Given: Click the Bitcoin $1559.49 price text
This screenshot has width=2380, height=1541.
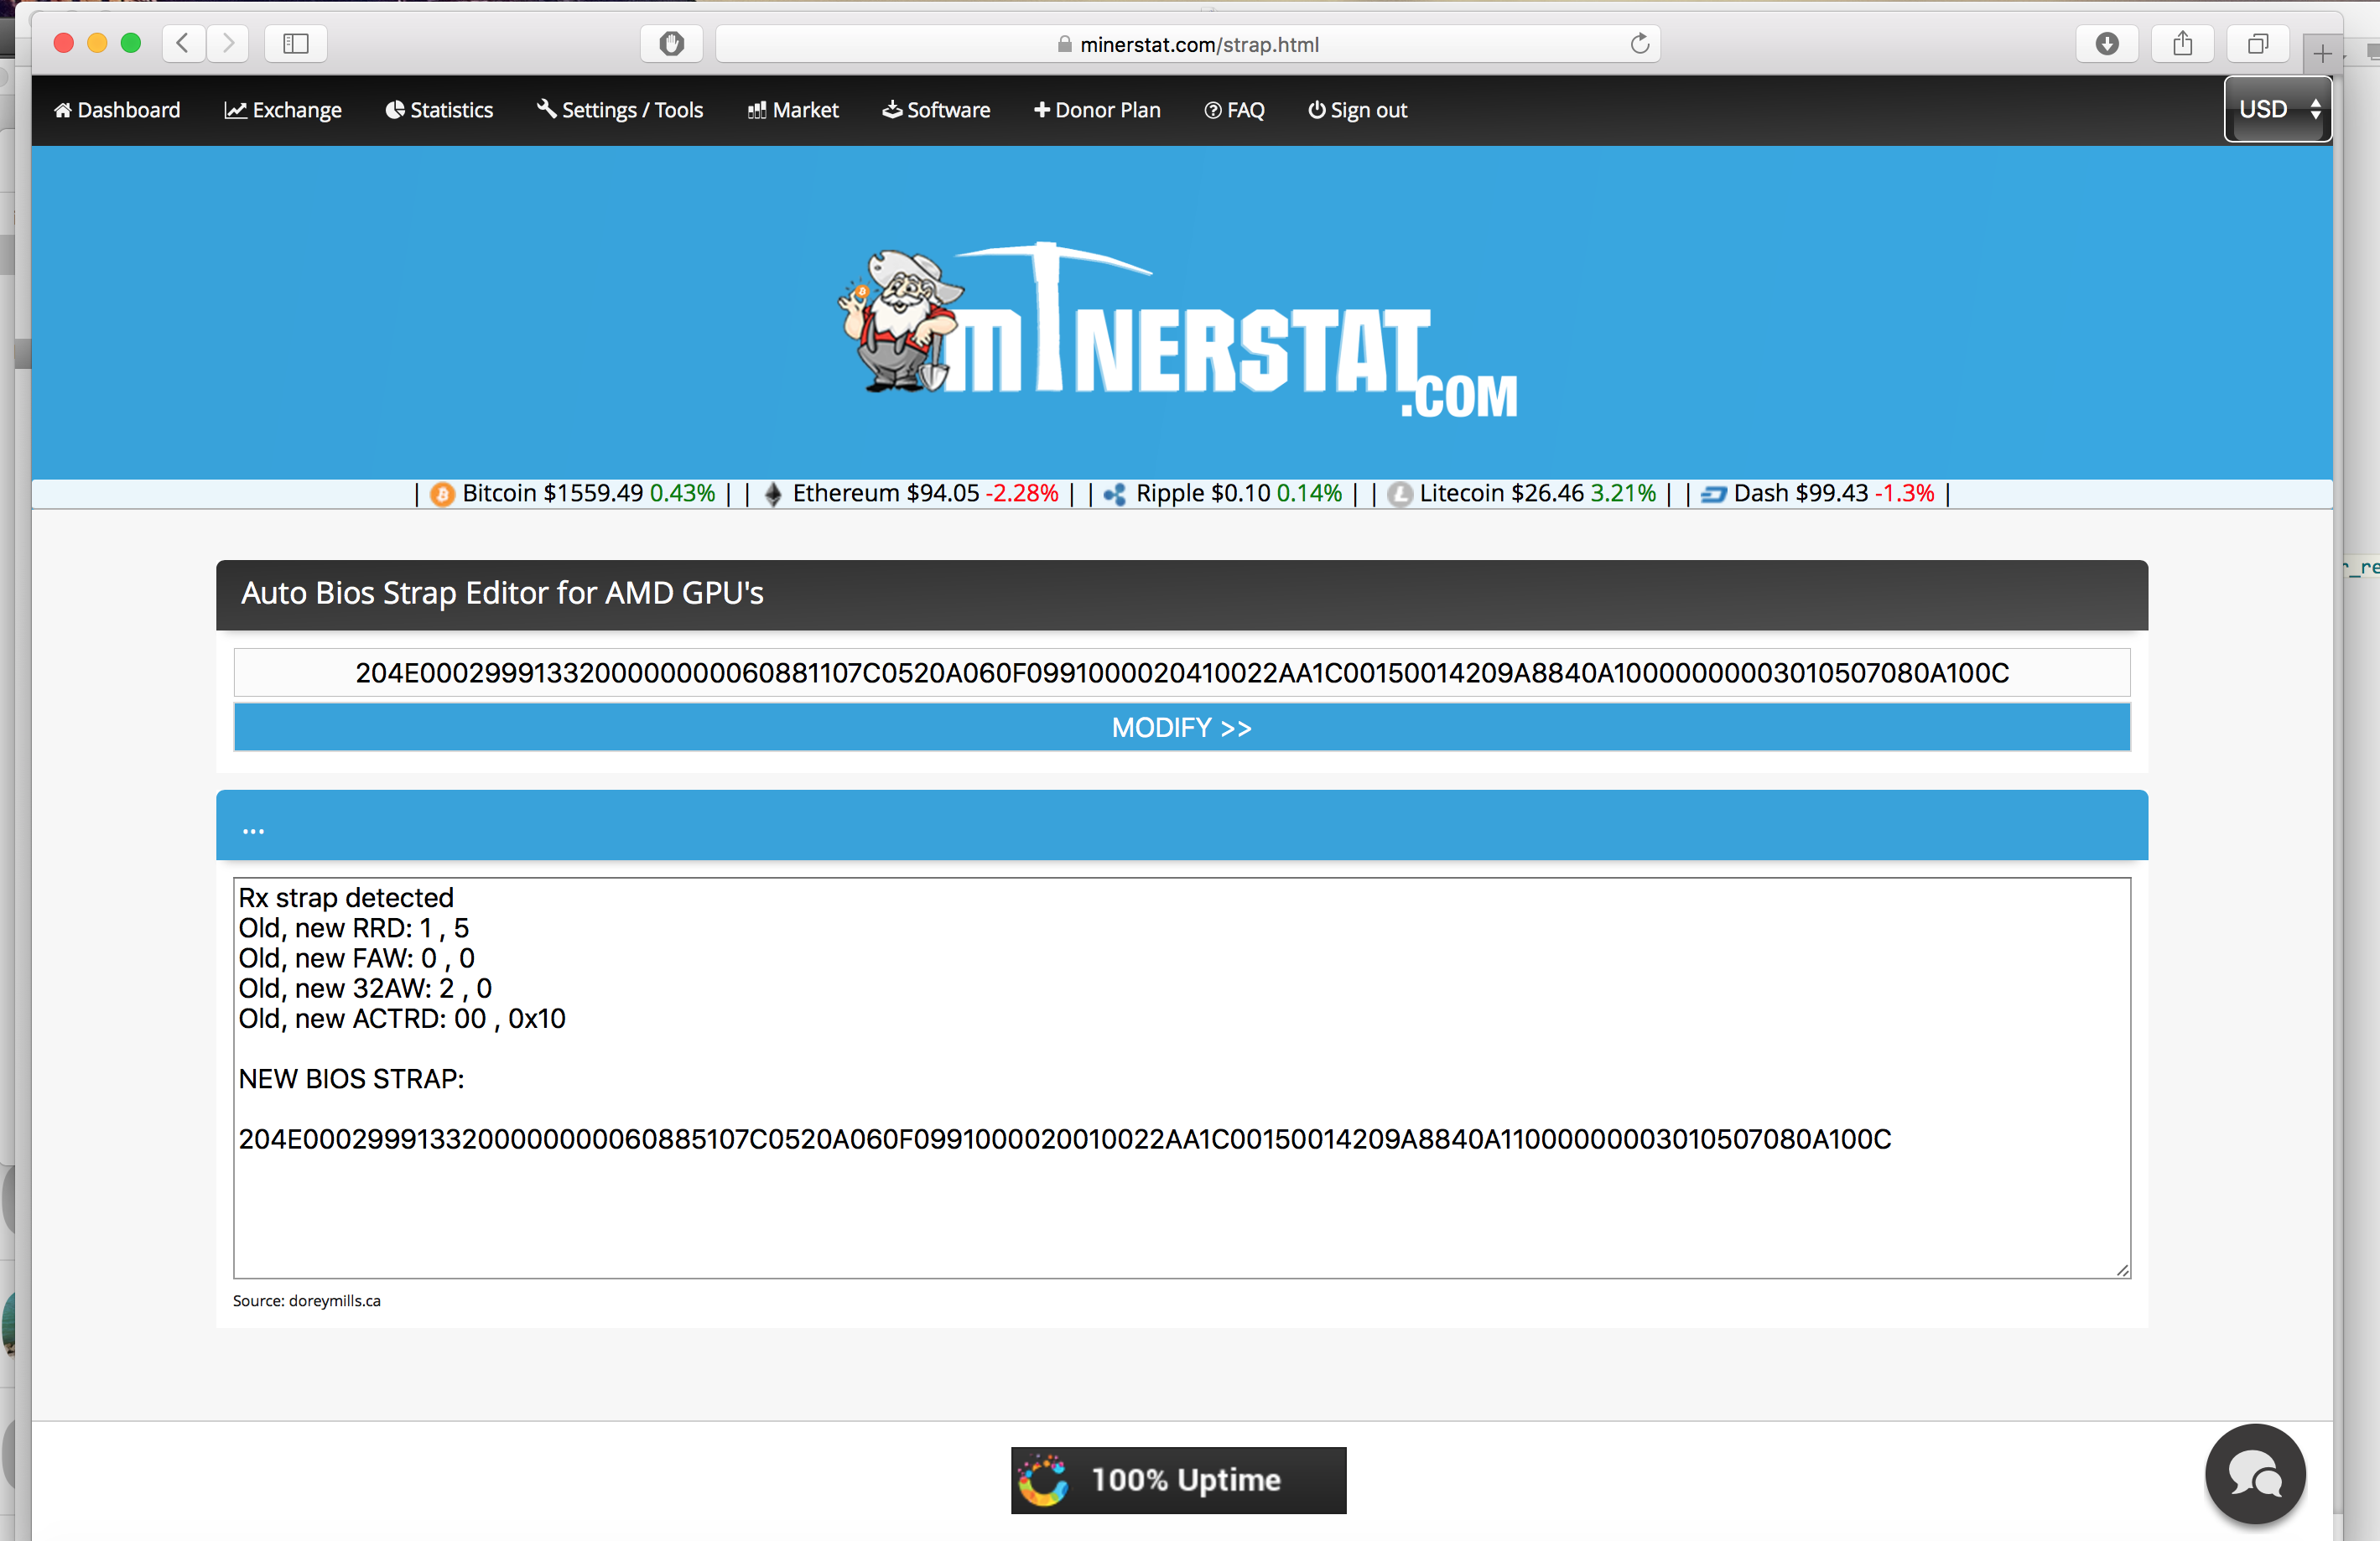Looking at the screenshot, I should click(553, 493).
